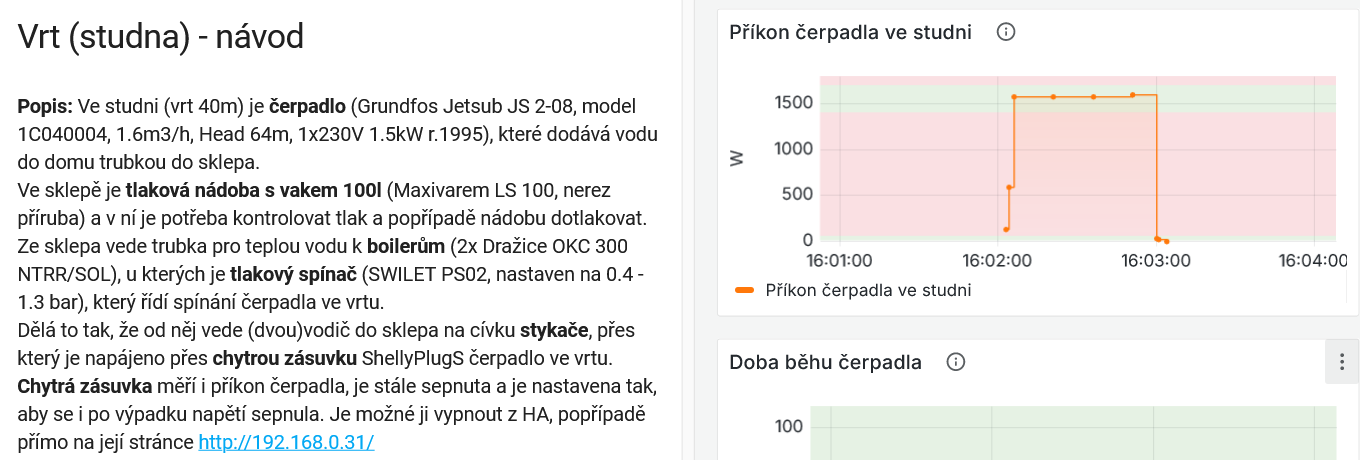1360x460 pixels.
Task: Click the orange legend color swatch
Action: (x=744, y=290)
